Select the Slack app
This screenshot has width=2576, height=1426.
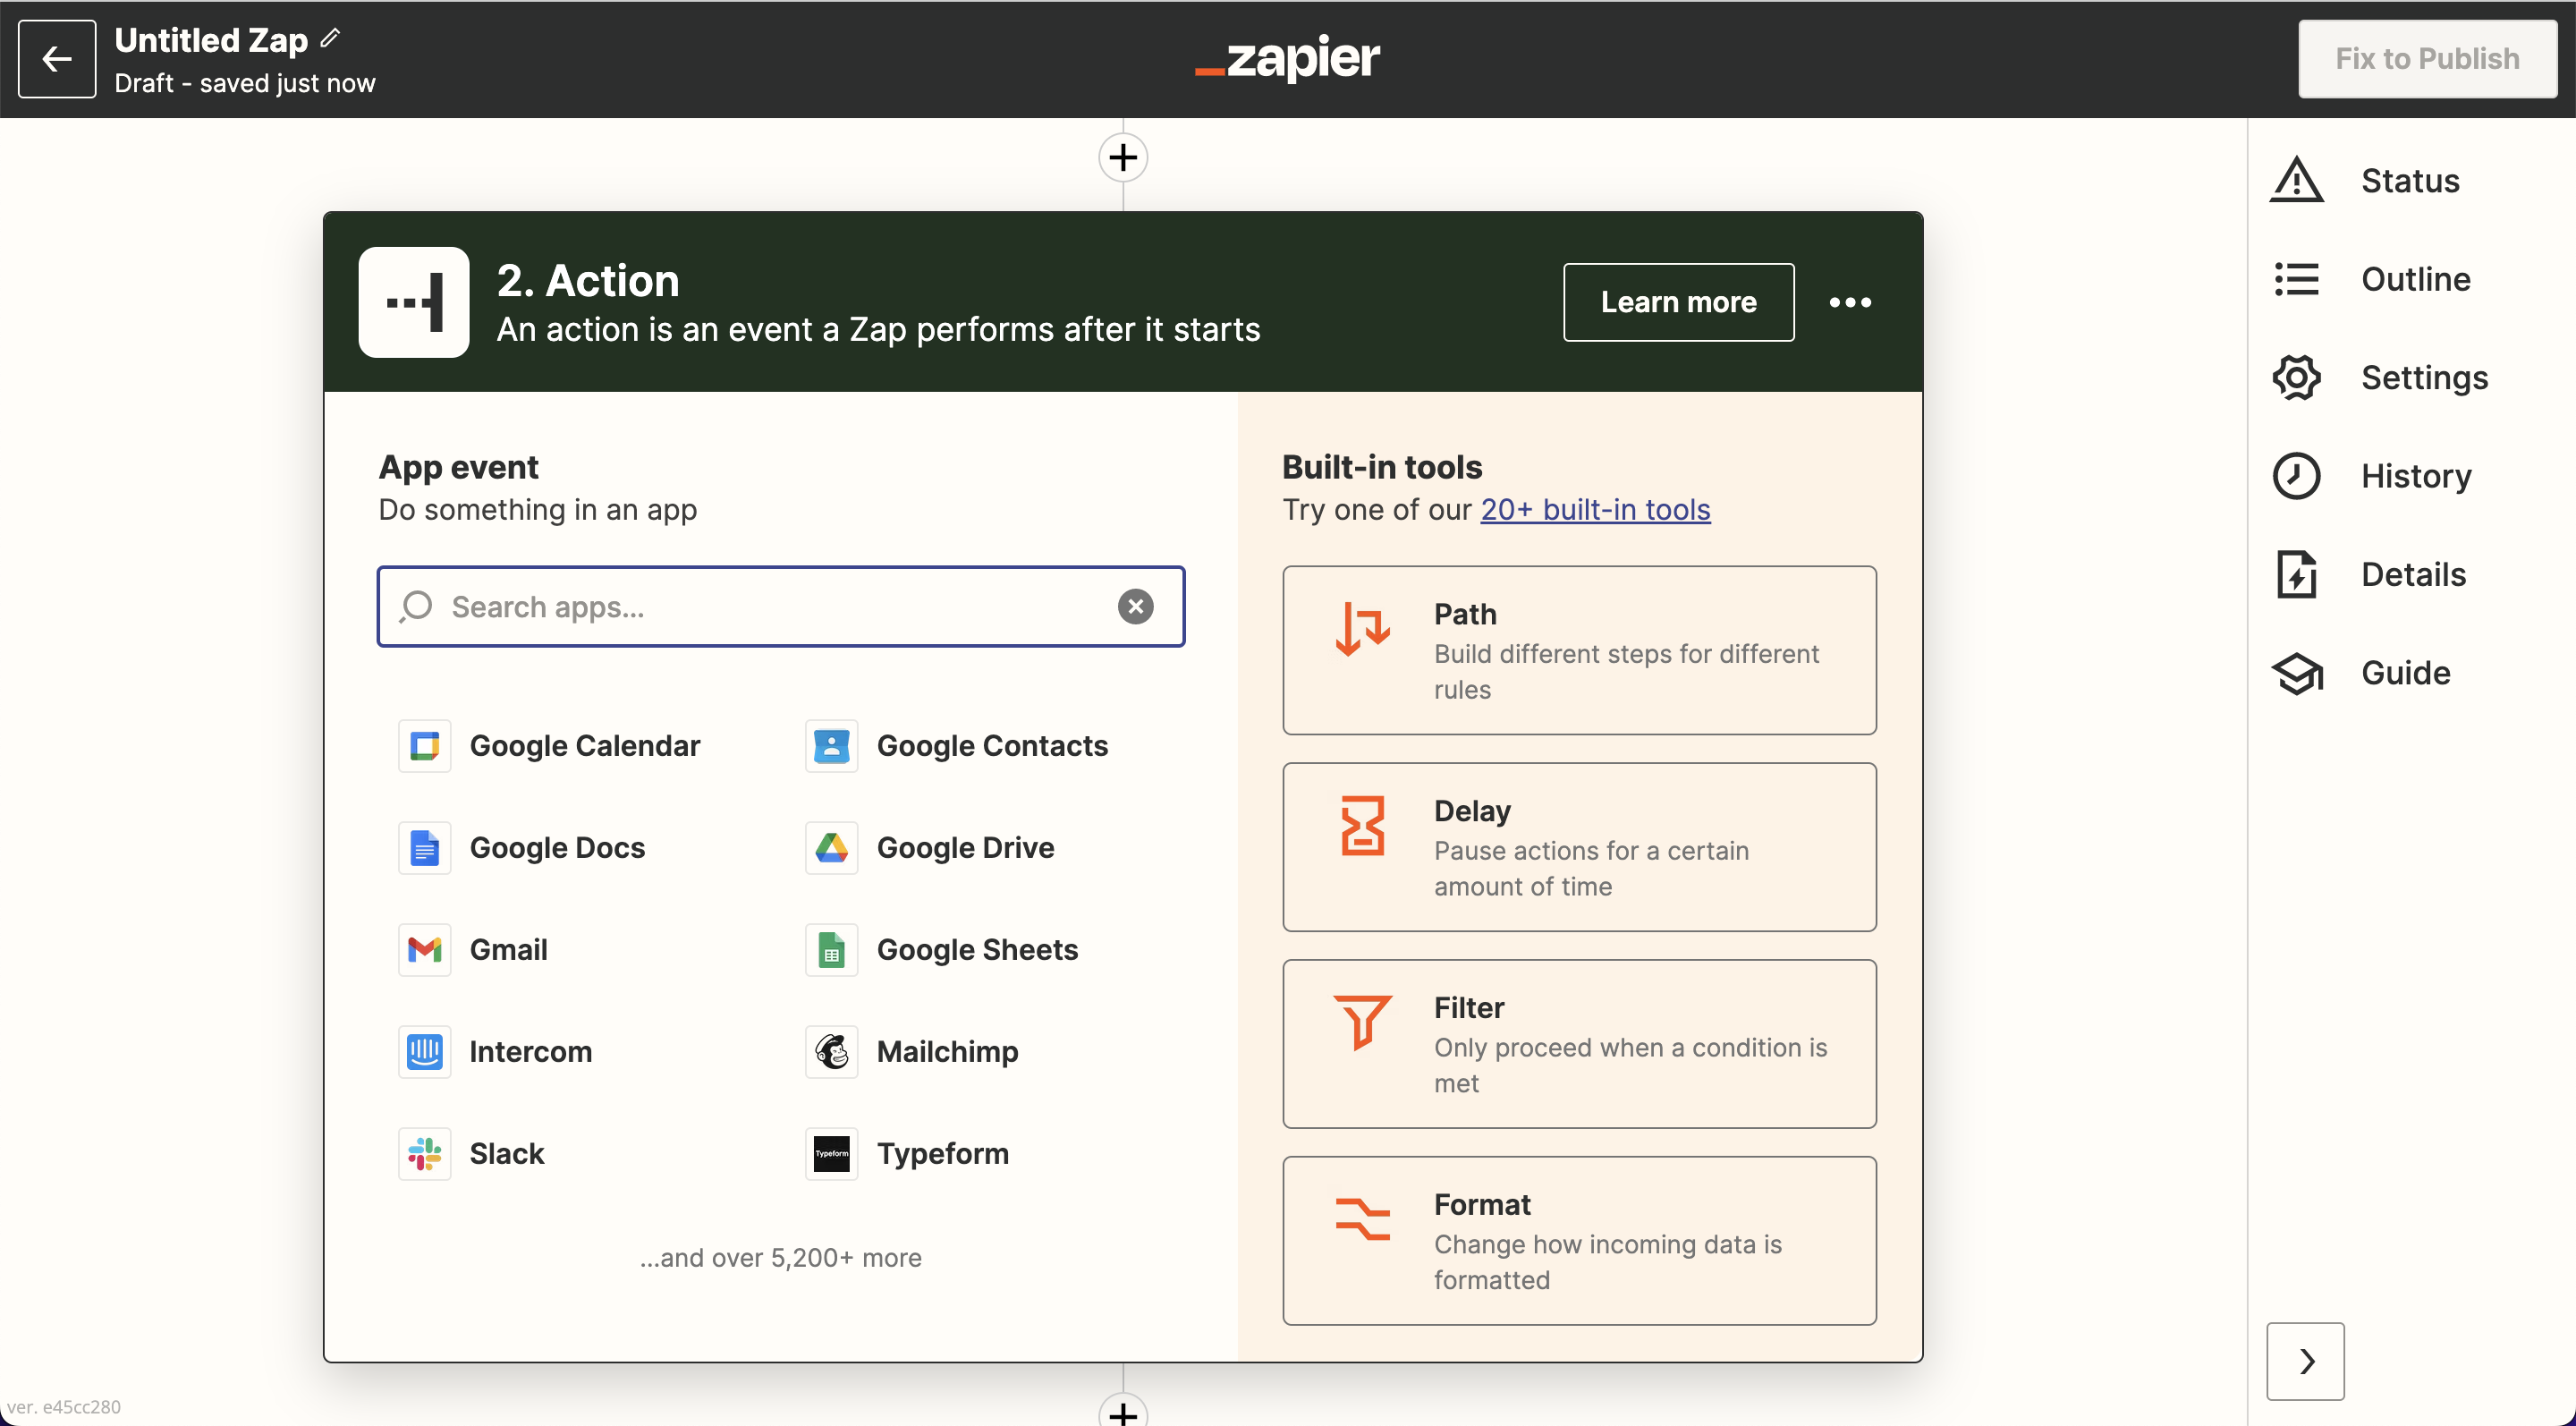tap(506, 1153)
